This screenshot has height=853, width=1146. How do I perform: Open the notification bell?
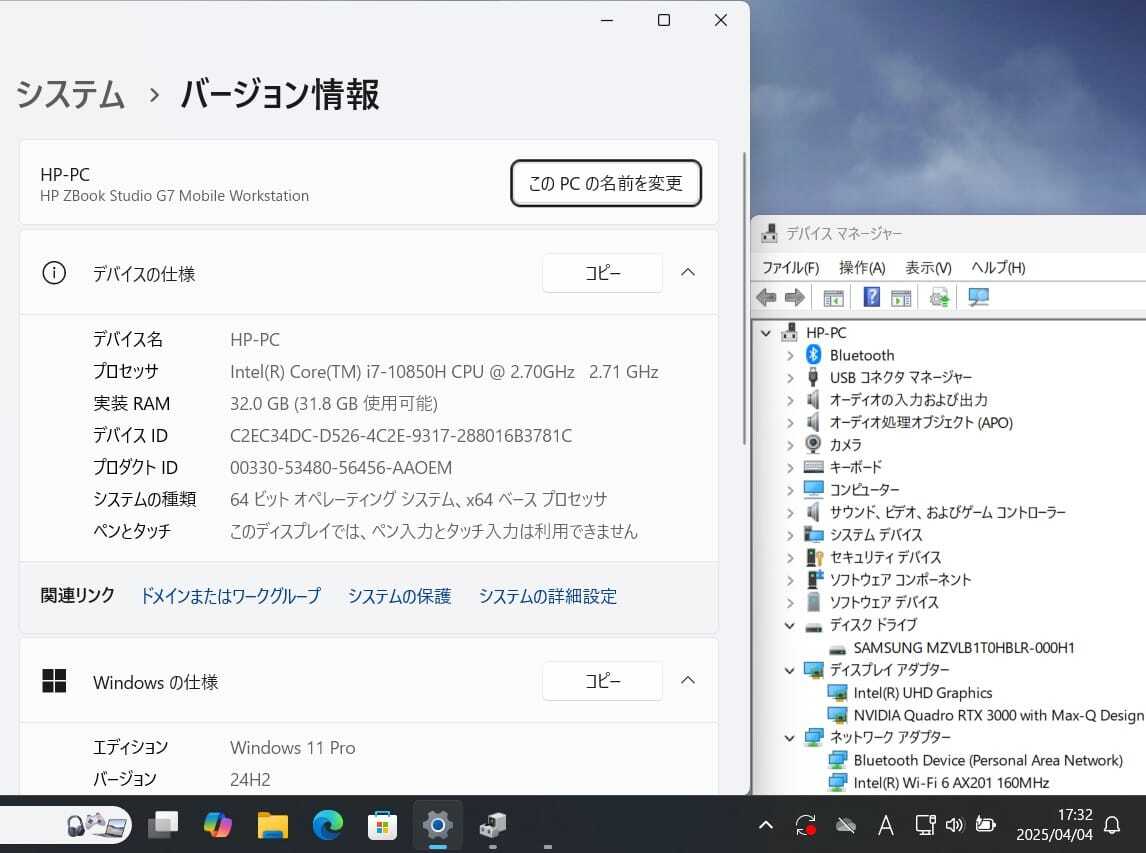(1112, 825)
